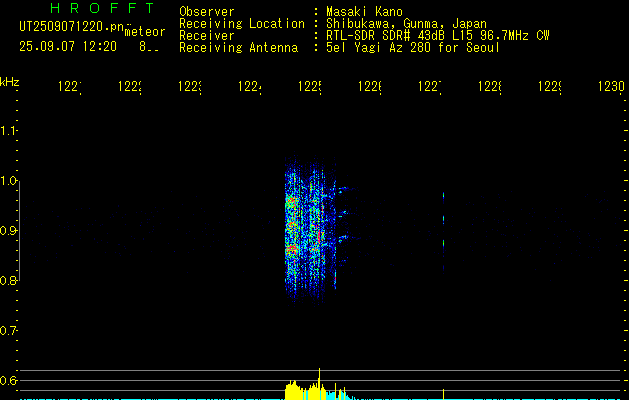Click the 0.8 frequency axis label
The width and height of the screenshot is (629, 400).
click(x=8, y=280)
